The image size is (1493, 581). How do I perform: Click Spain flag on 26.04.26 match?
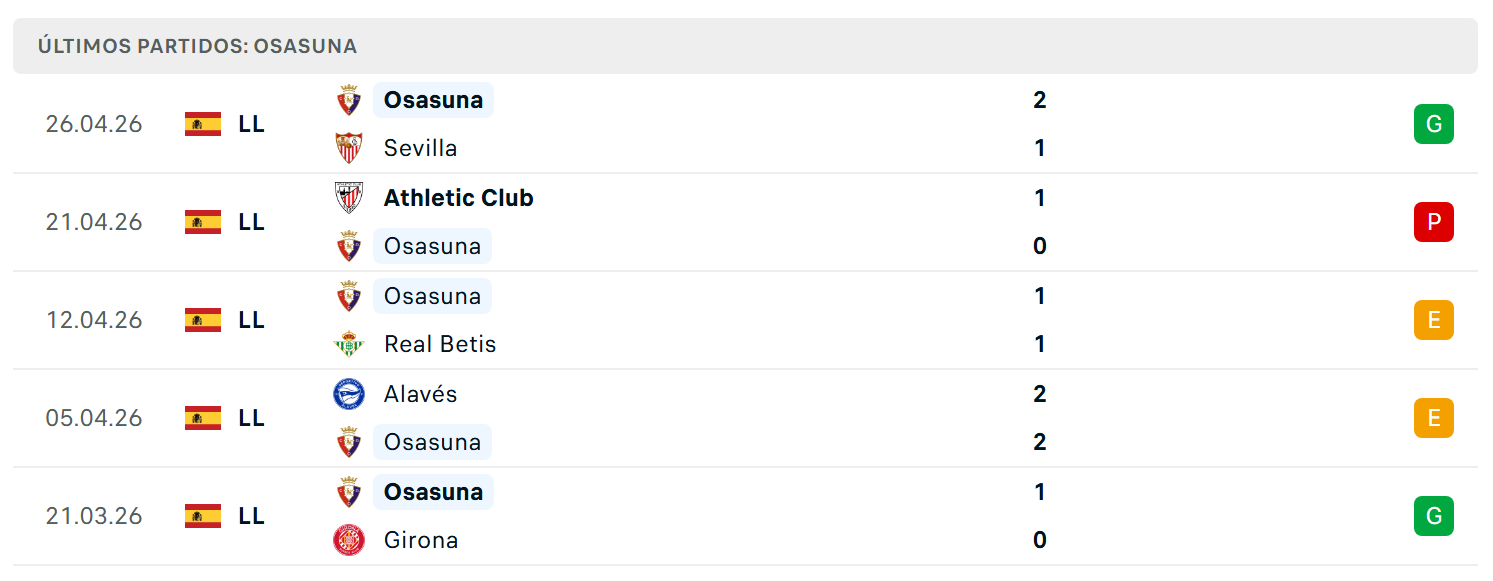203,124
